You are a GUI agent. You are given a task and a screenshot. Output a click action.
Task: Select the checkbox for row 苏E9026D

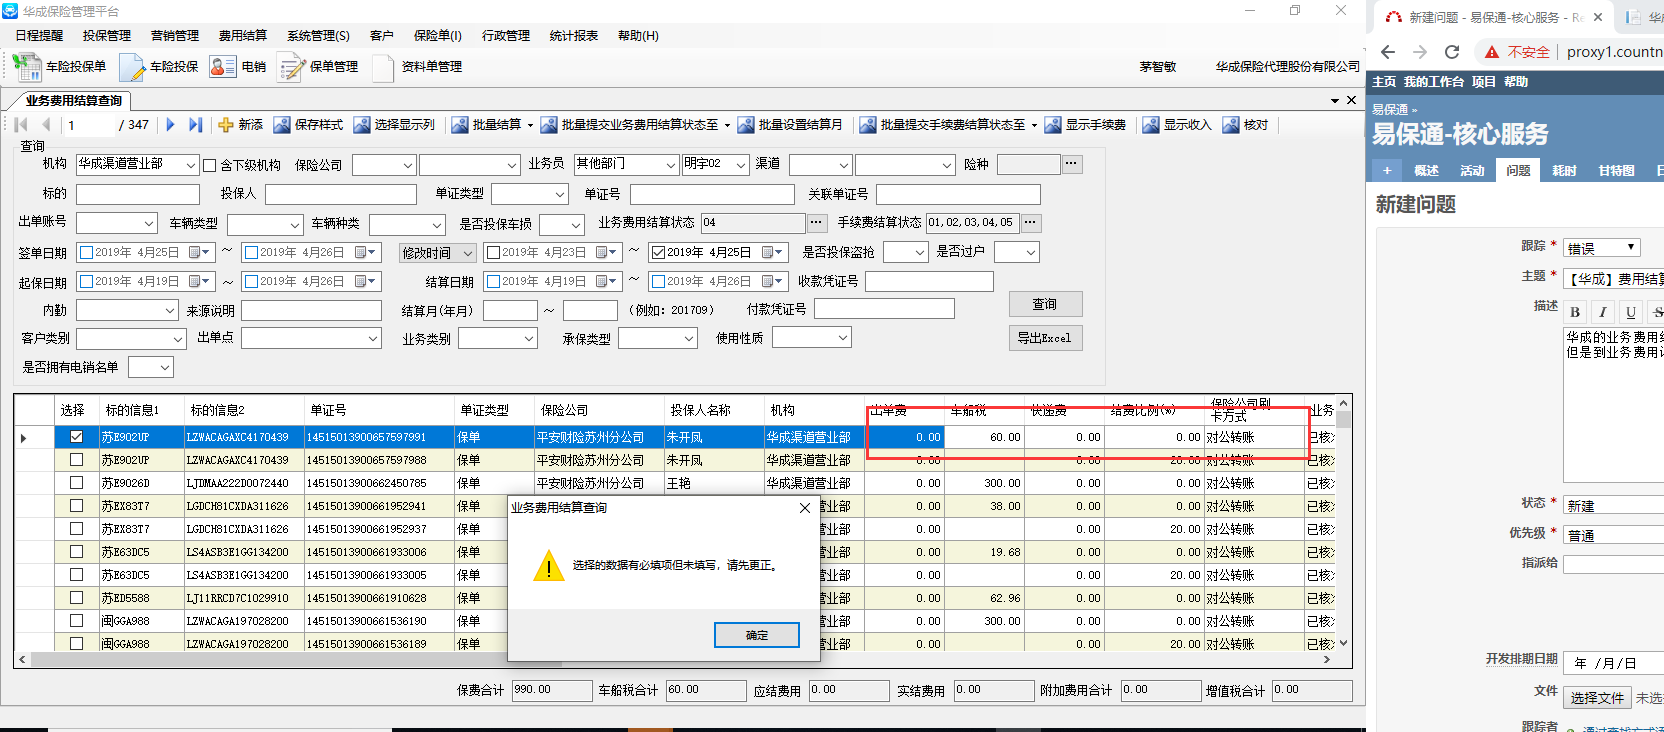(76, 483)
